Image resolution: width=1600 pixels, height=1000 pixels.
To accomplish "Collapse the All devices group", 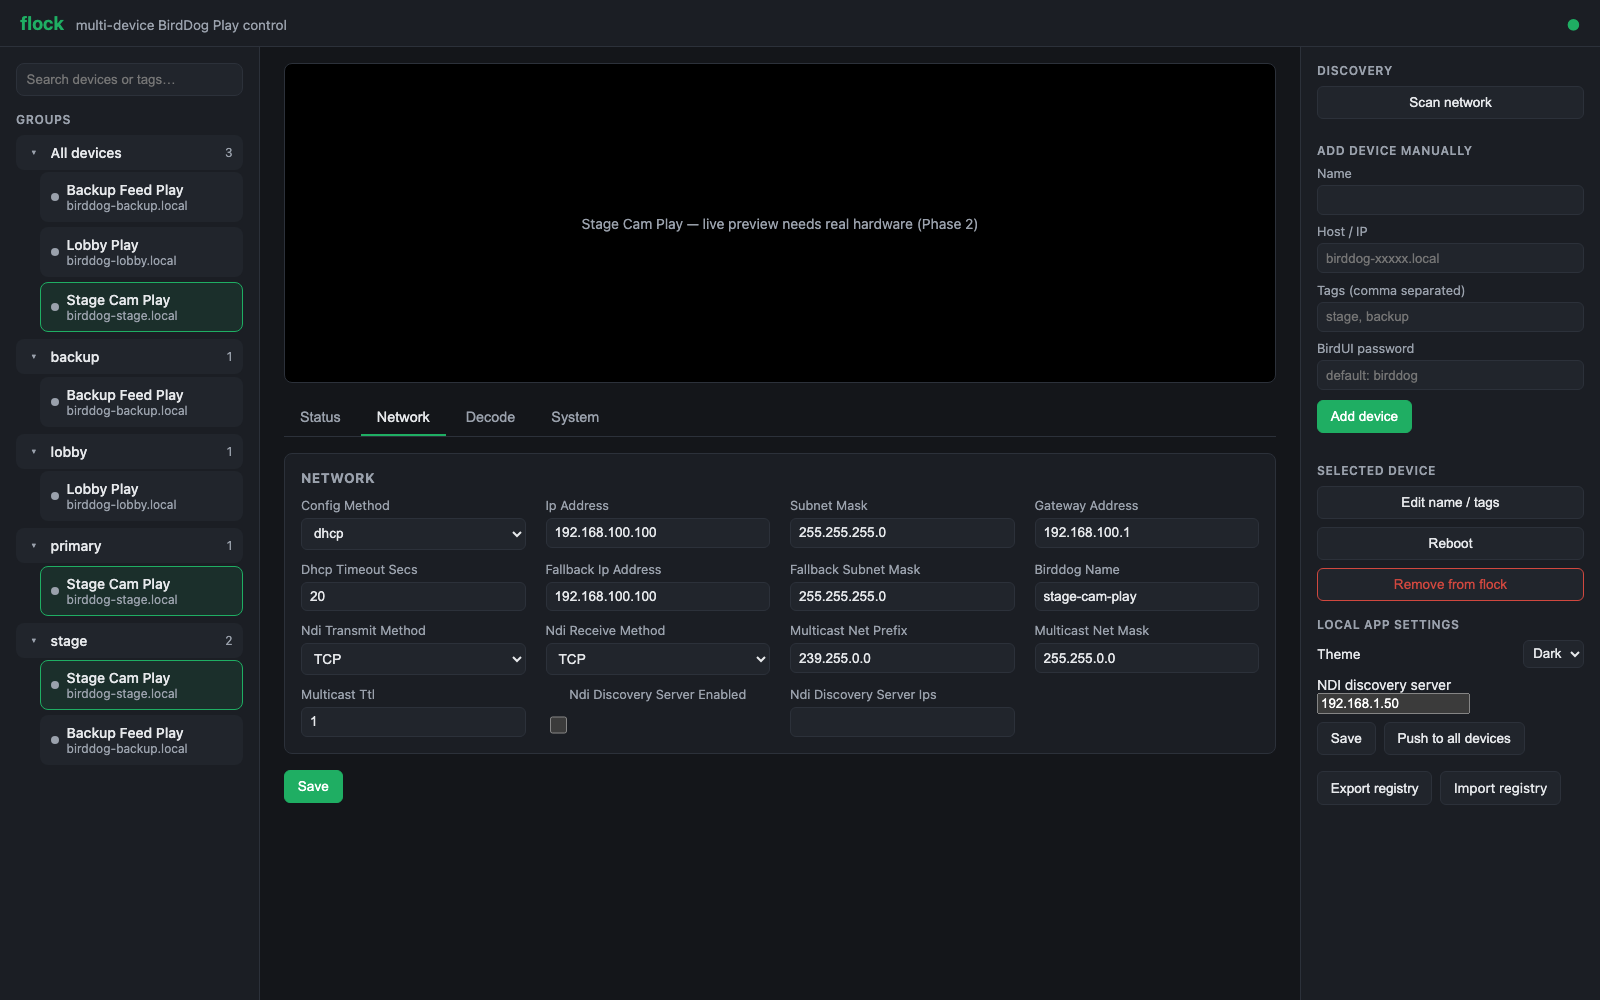I will pyautogui.click(x=129, y=153).
